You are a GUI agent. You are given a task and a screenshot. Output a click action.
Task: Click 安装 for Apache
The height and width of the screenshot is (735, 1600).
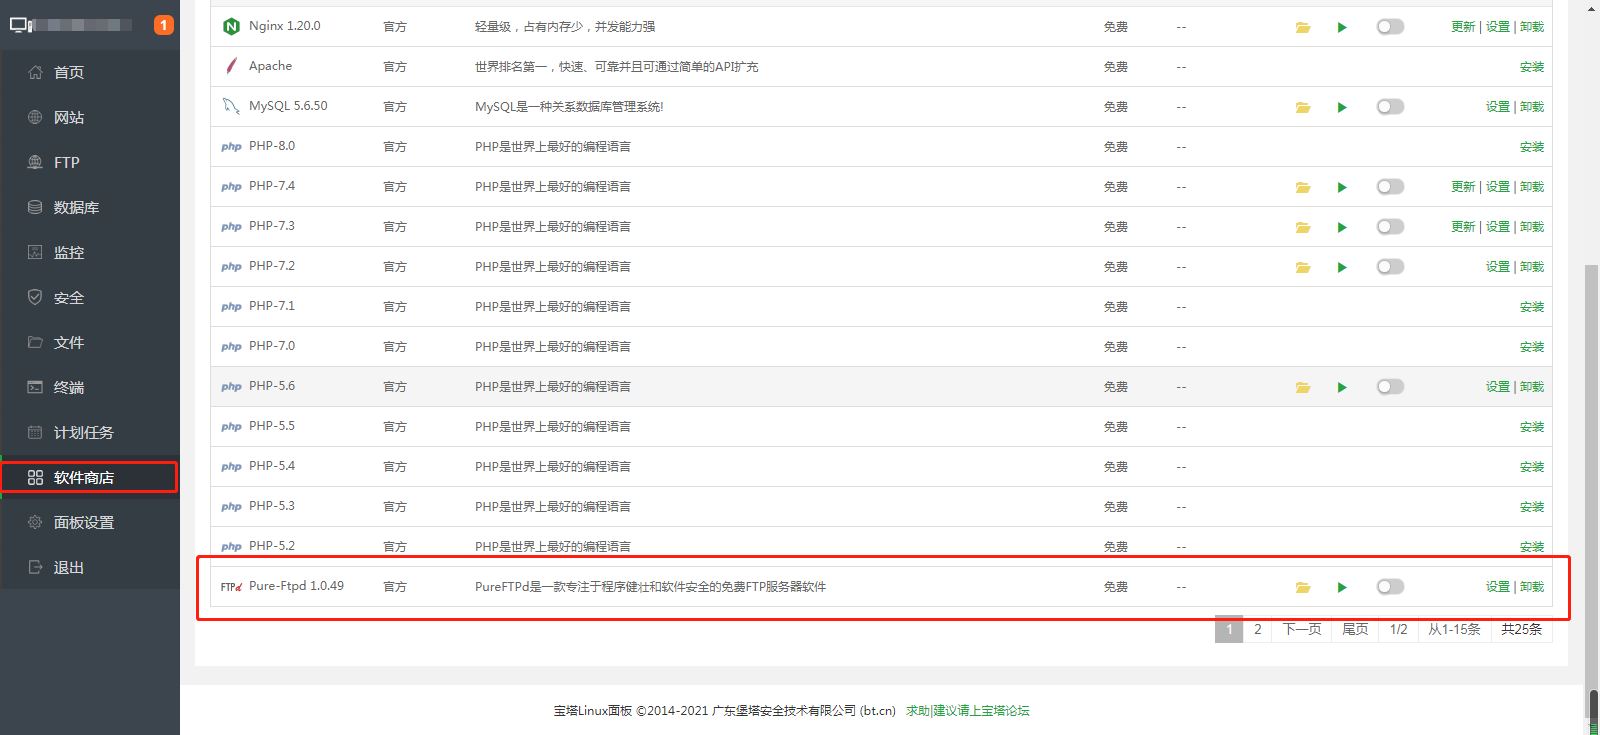coord(1532,67)
